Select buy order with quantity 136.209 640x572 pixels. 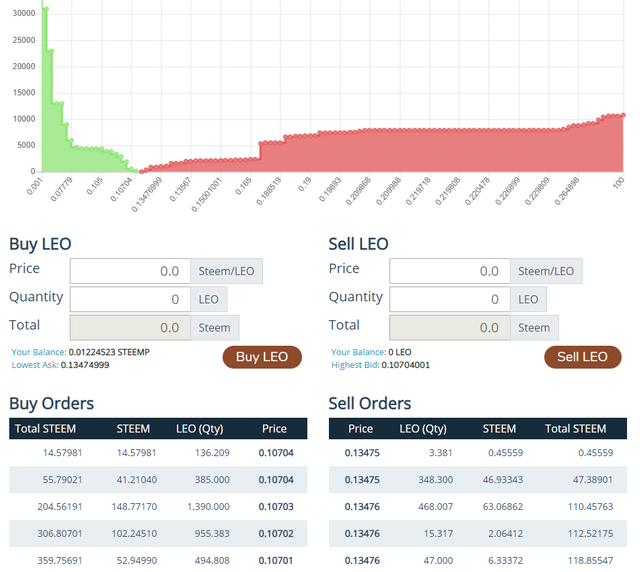pyautogui.click(x=158, y=453)
